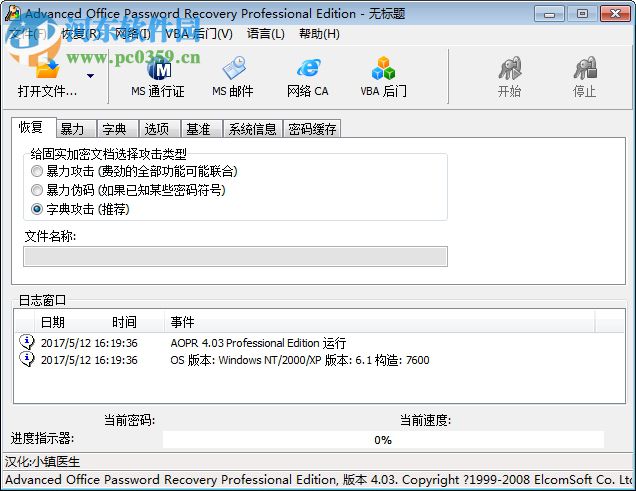
Task: Select log entry AOPR 4.03 Professional Edition 运行
Action: 258,343
